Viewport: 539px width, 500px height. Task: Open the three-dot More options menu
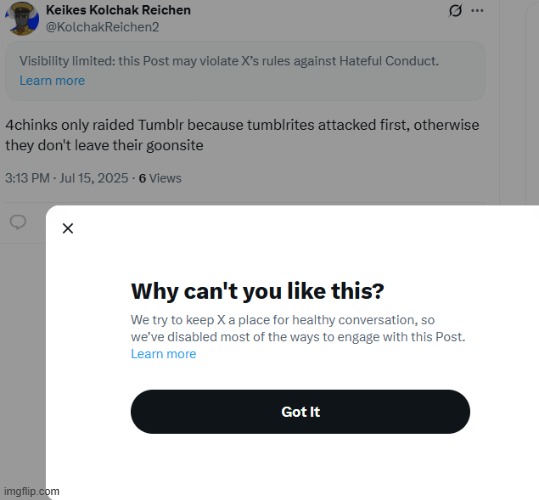coord(477,11)
